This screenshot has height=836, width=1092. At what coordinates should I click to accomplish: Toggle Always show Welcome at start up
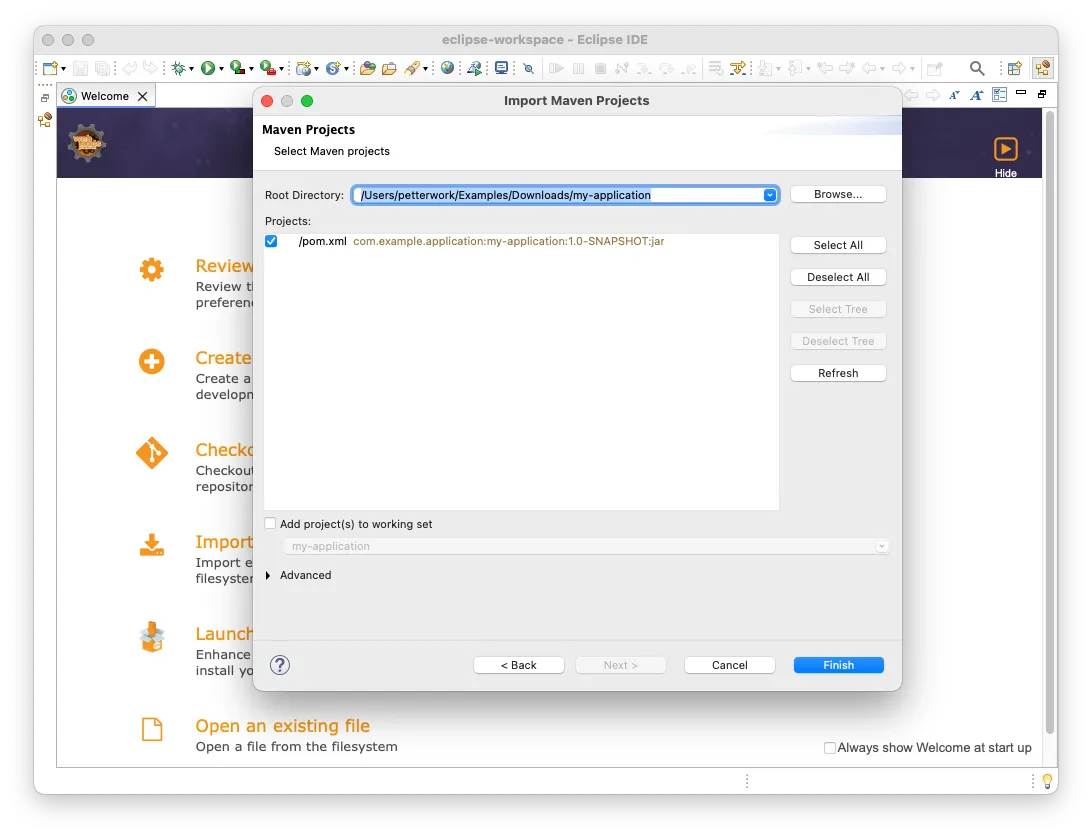coord(830,747)
